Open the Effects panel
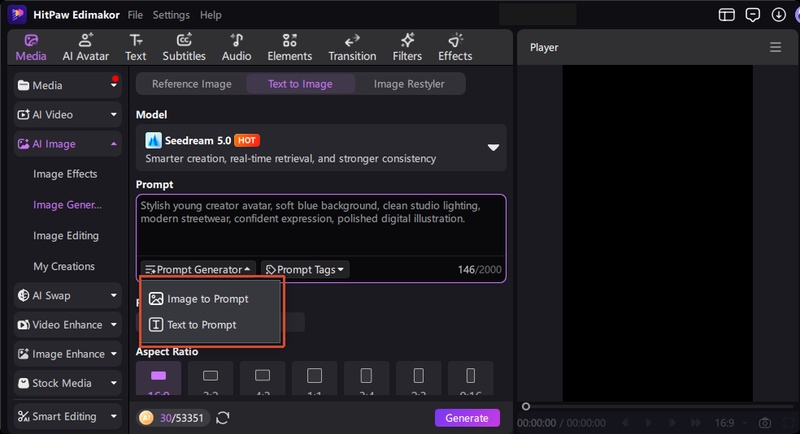The width and height of the screenshot is (800, 434). (455, 47)
